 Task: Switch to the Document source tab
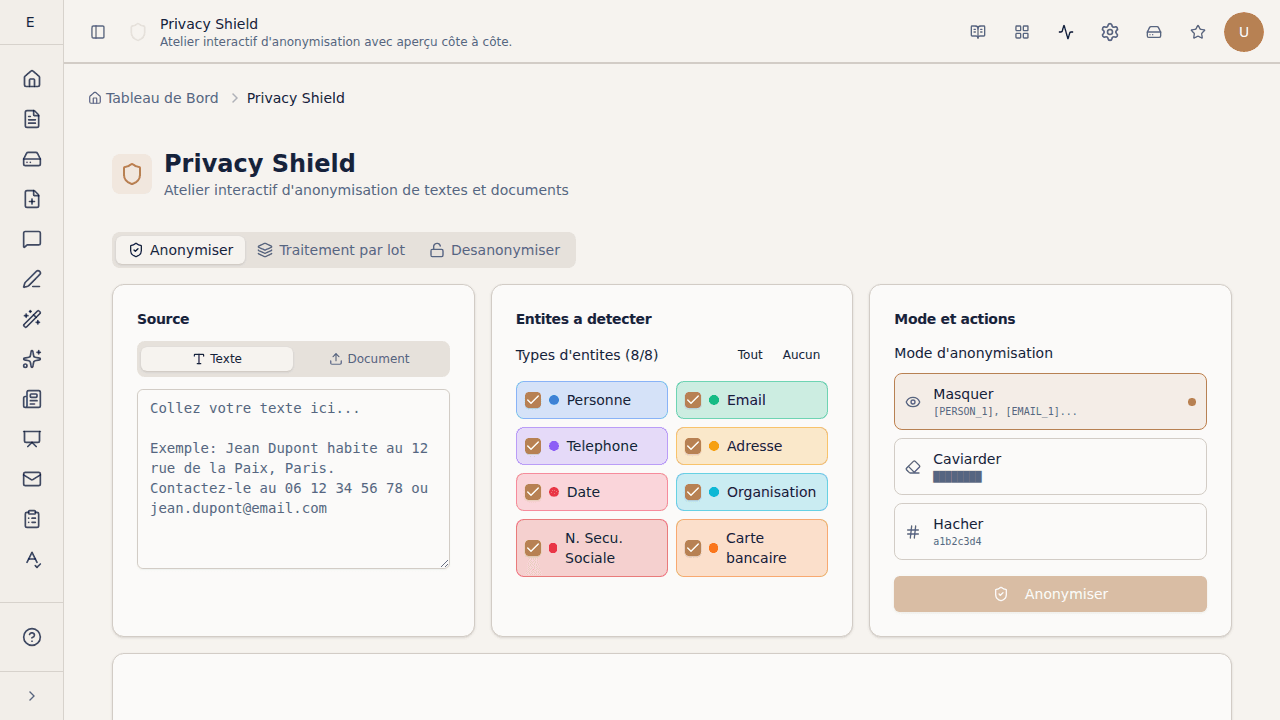point(370,359)
